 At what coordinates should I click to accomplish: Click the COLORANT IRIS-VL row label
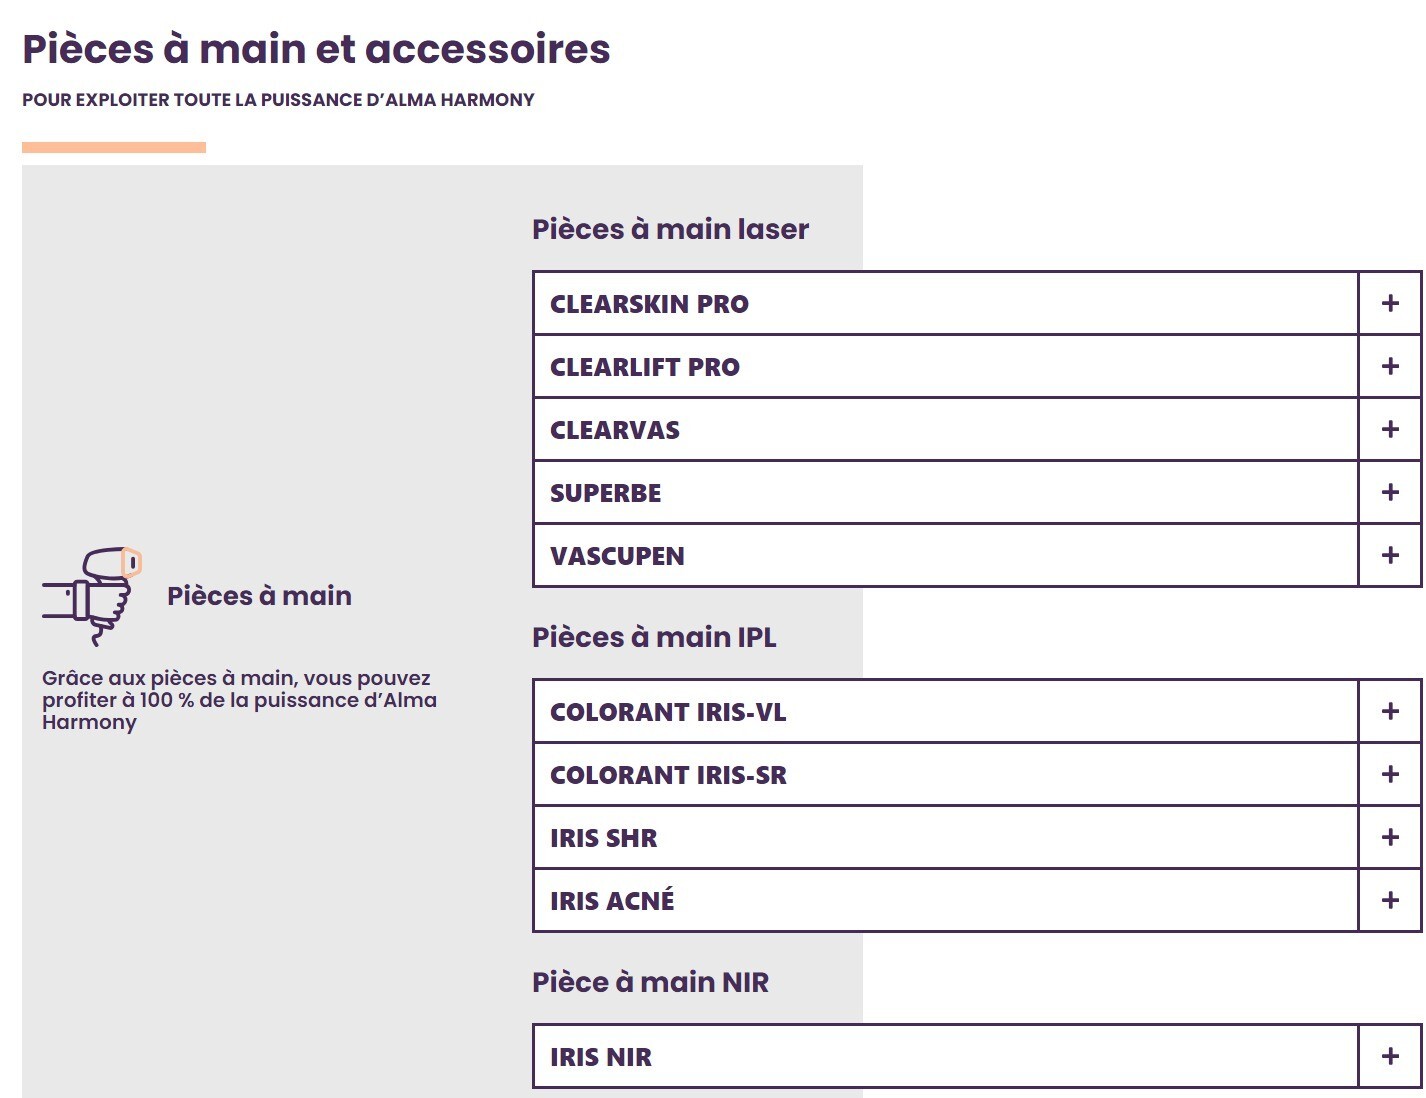pyautogui.click(x=668, y=712)
